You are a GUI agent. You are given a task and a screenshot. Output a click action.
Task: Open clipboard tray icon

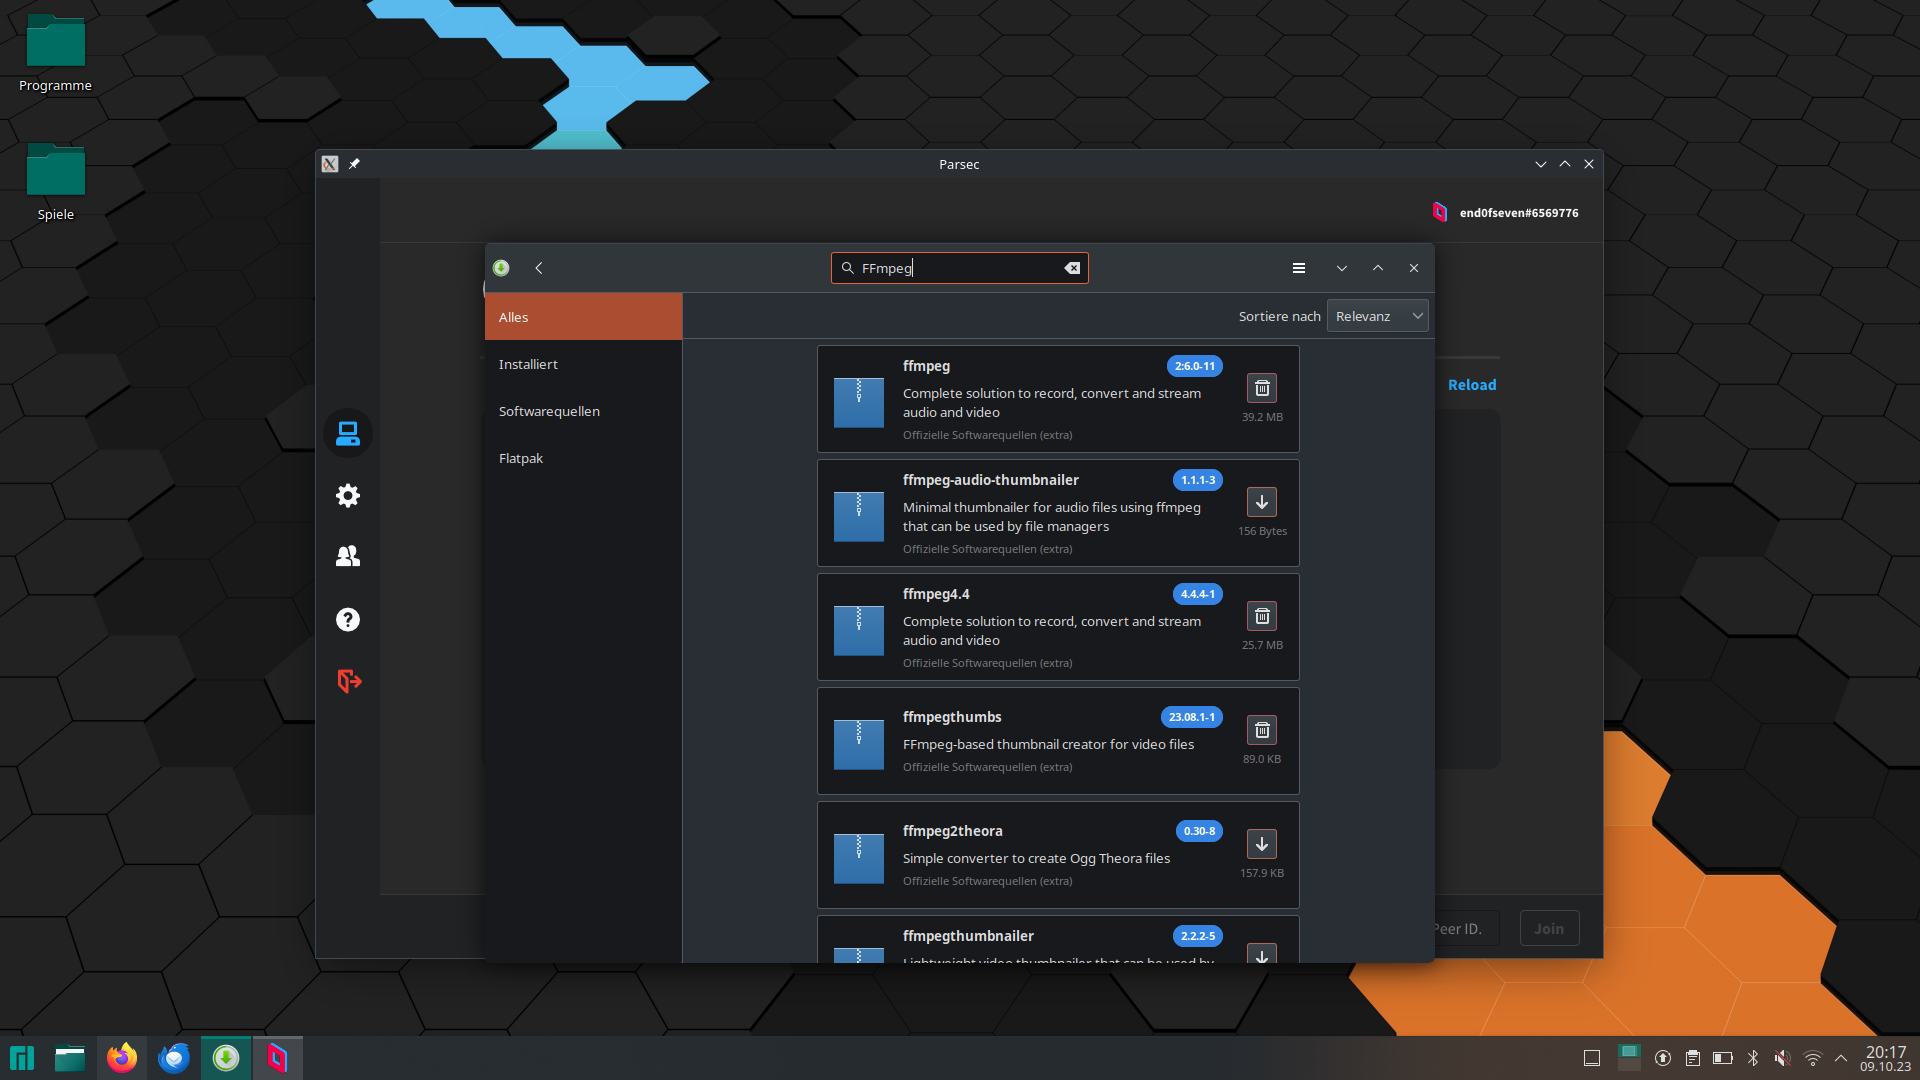coord(1693,1058)
